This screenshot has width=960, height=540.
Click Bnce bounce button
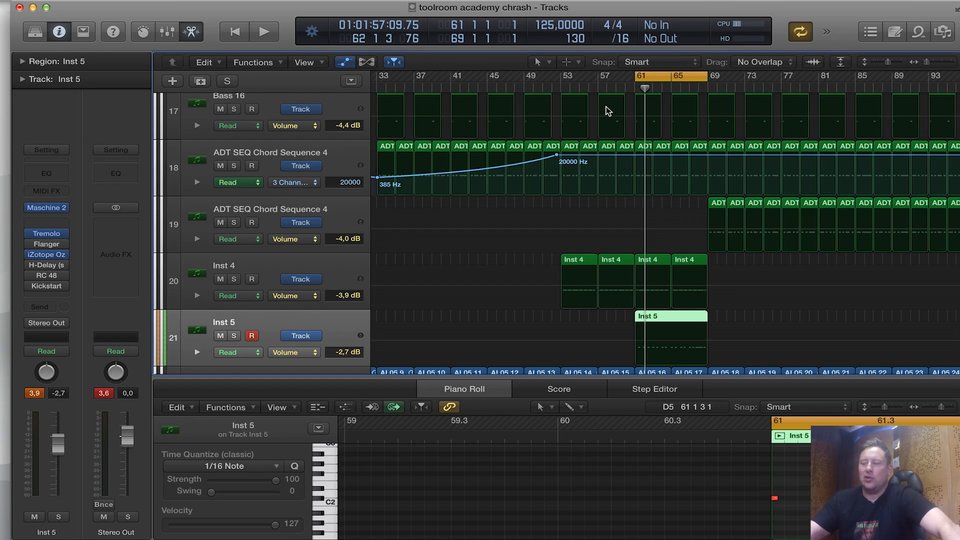(103, 504)
